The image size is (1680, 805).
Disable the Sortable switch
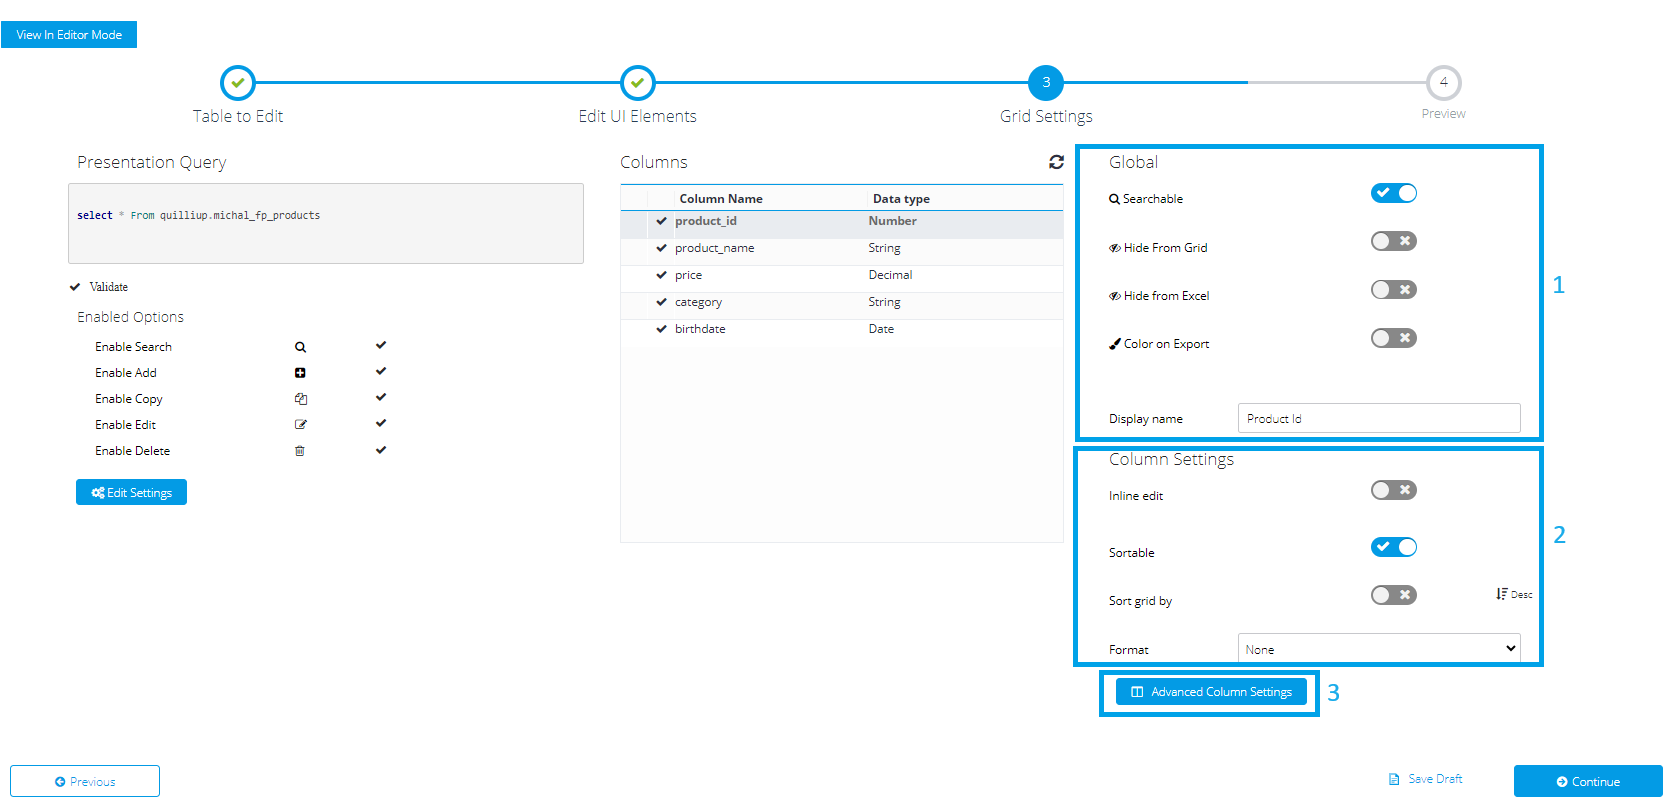tap(1394, 547)
